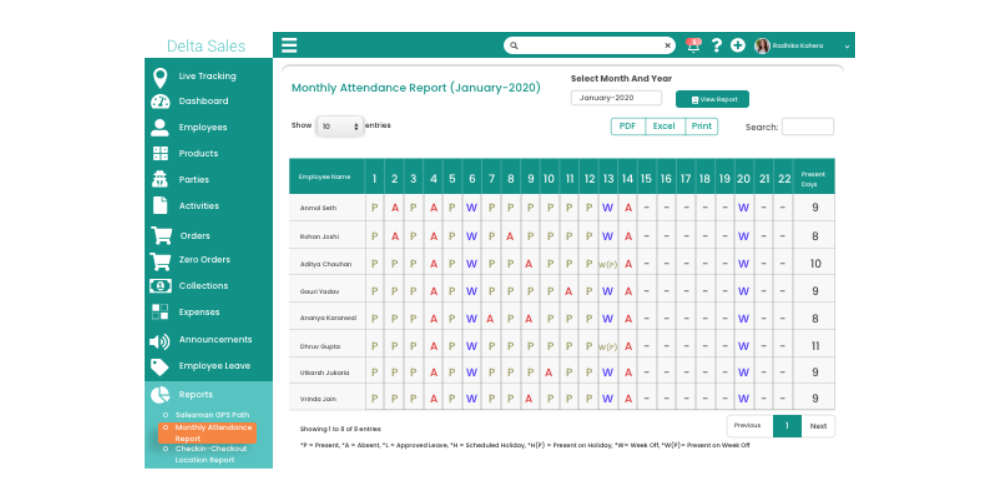Click the top header search bar
The height and width of the screenshot is (500, 1000).
pyautogui.click(x=589, y=46)
